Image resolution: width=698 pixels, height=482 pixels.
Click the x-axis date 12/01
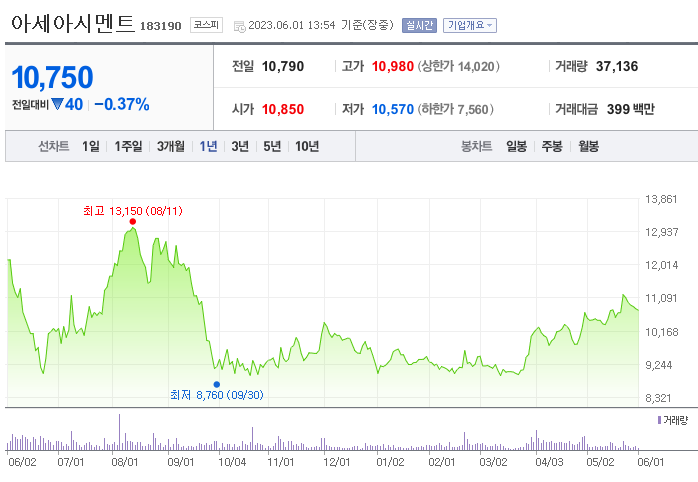pyautogui.click(x=337, y=462)
